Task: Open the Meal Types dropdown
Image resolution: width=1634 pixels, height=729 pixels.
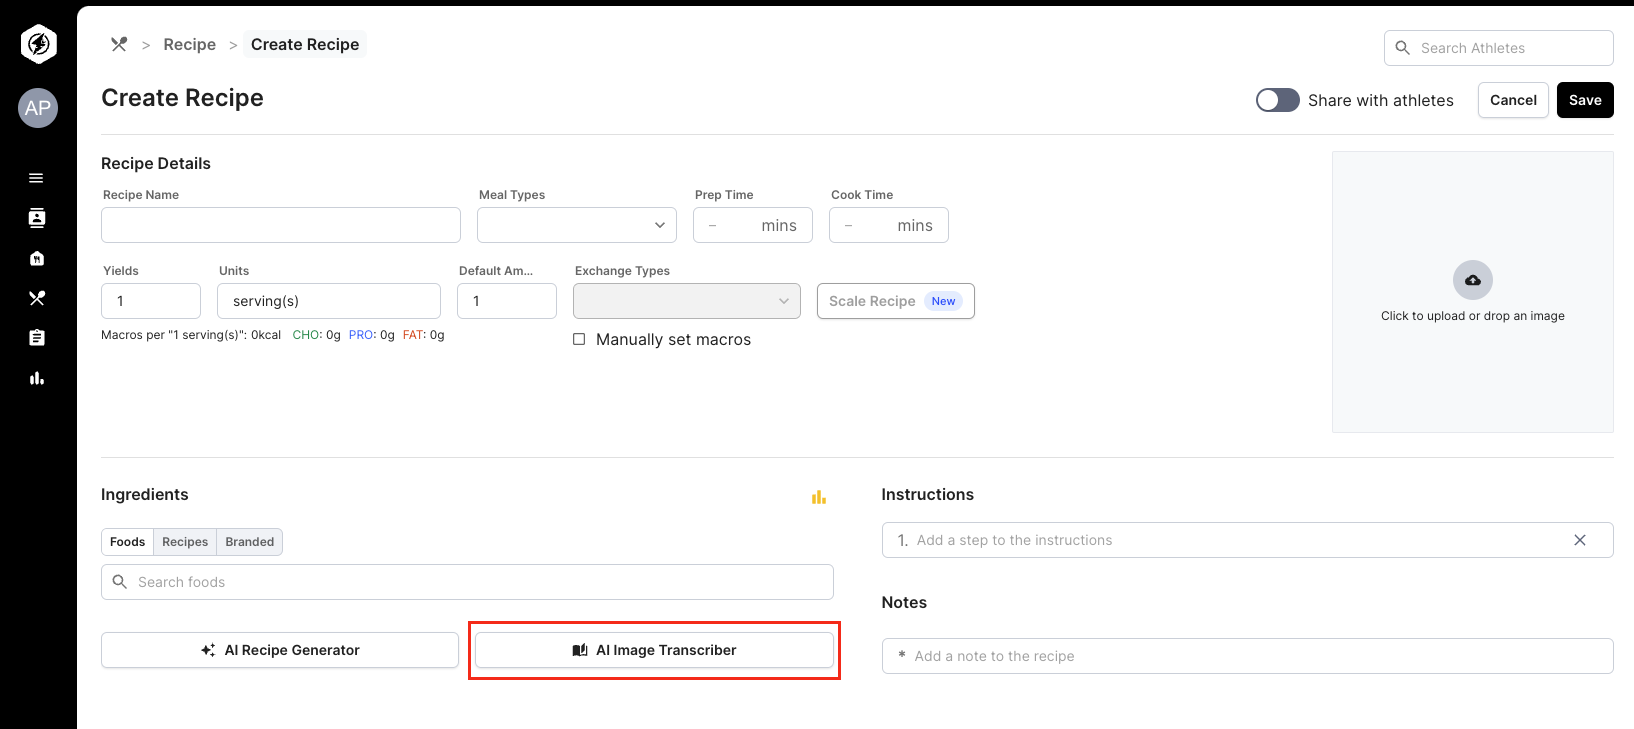Action: pos(577,225)
